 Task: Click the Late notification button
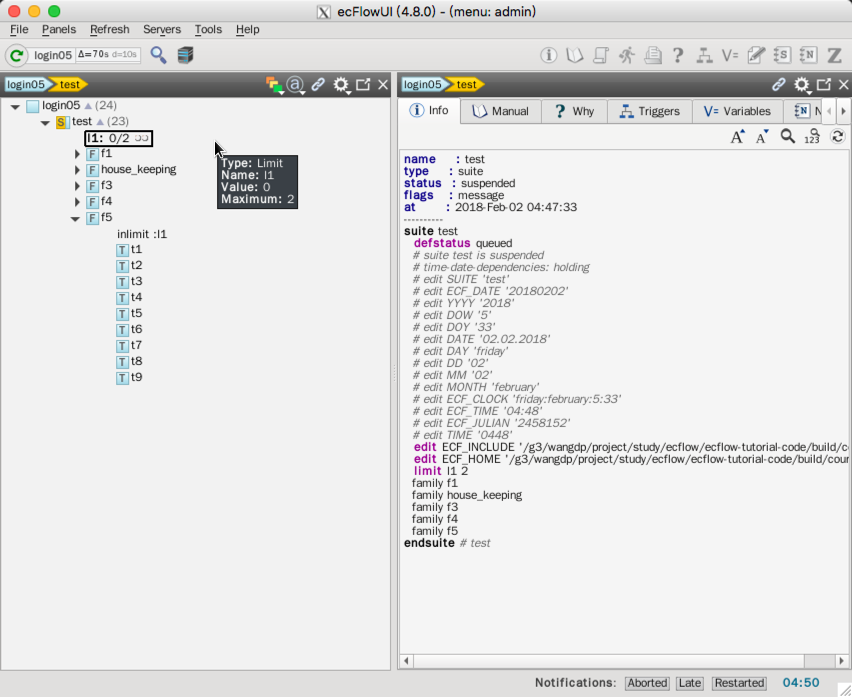point(690,683)
